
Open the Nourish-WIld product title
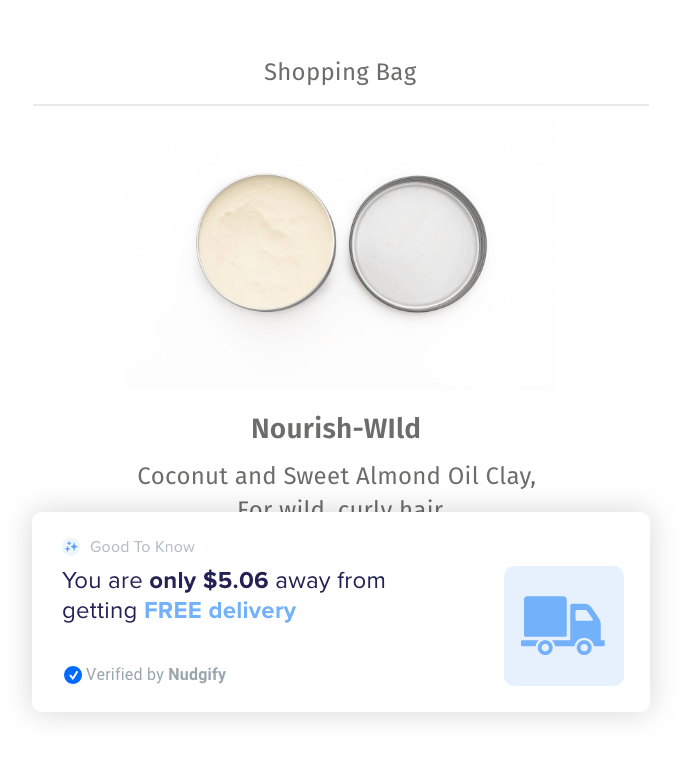click(336, 429)
